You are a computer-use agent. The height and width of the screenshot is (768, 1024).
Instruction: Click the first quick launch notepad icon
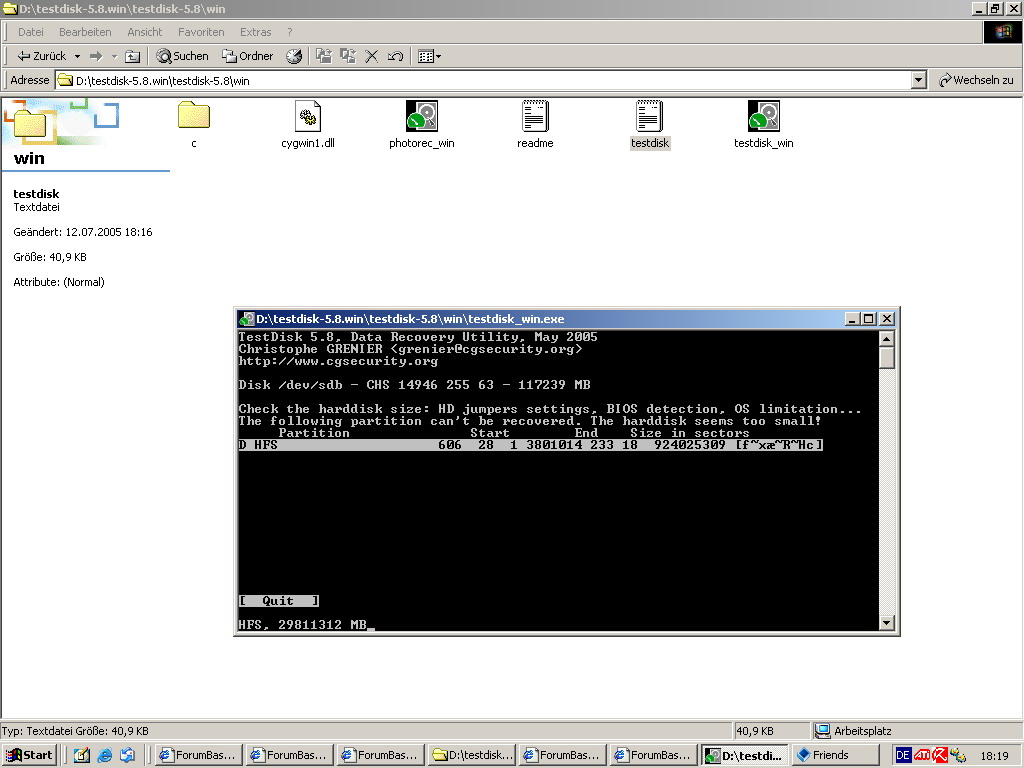(x=82, y=756)
